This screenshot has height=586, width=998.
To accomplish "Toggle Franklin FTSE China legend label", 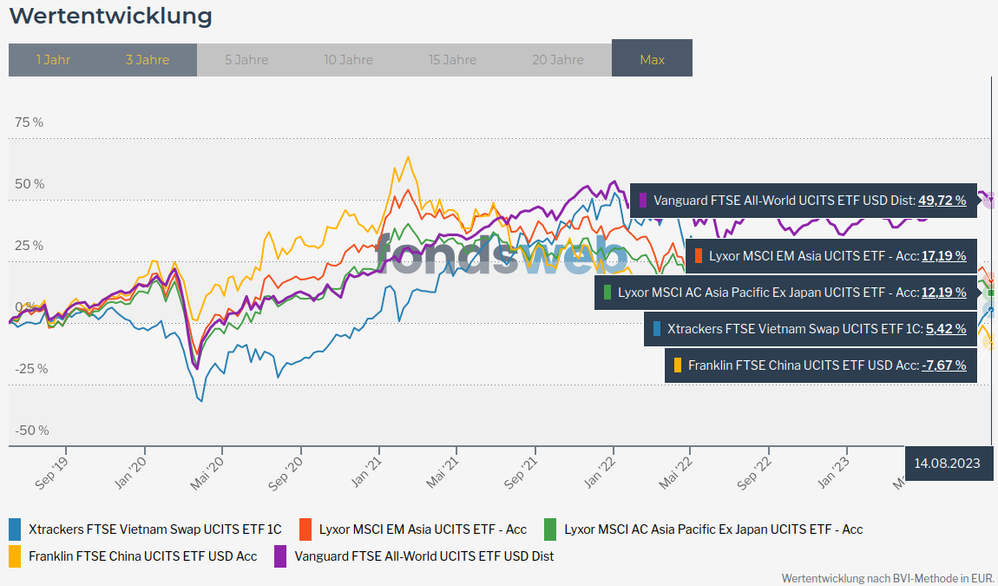I will pos(142,555).
